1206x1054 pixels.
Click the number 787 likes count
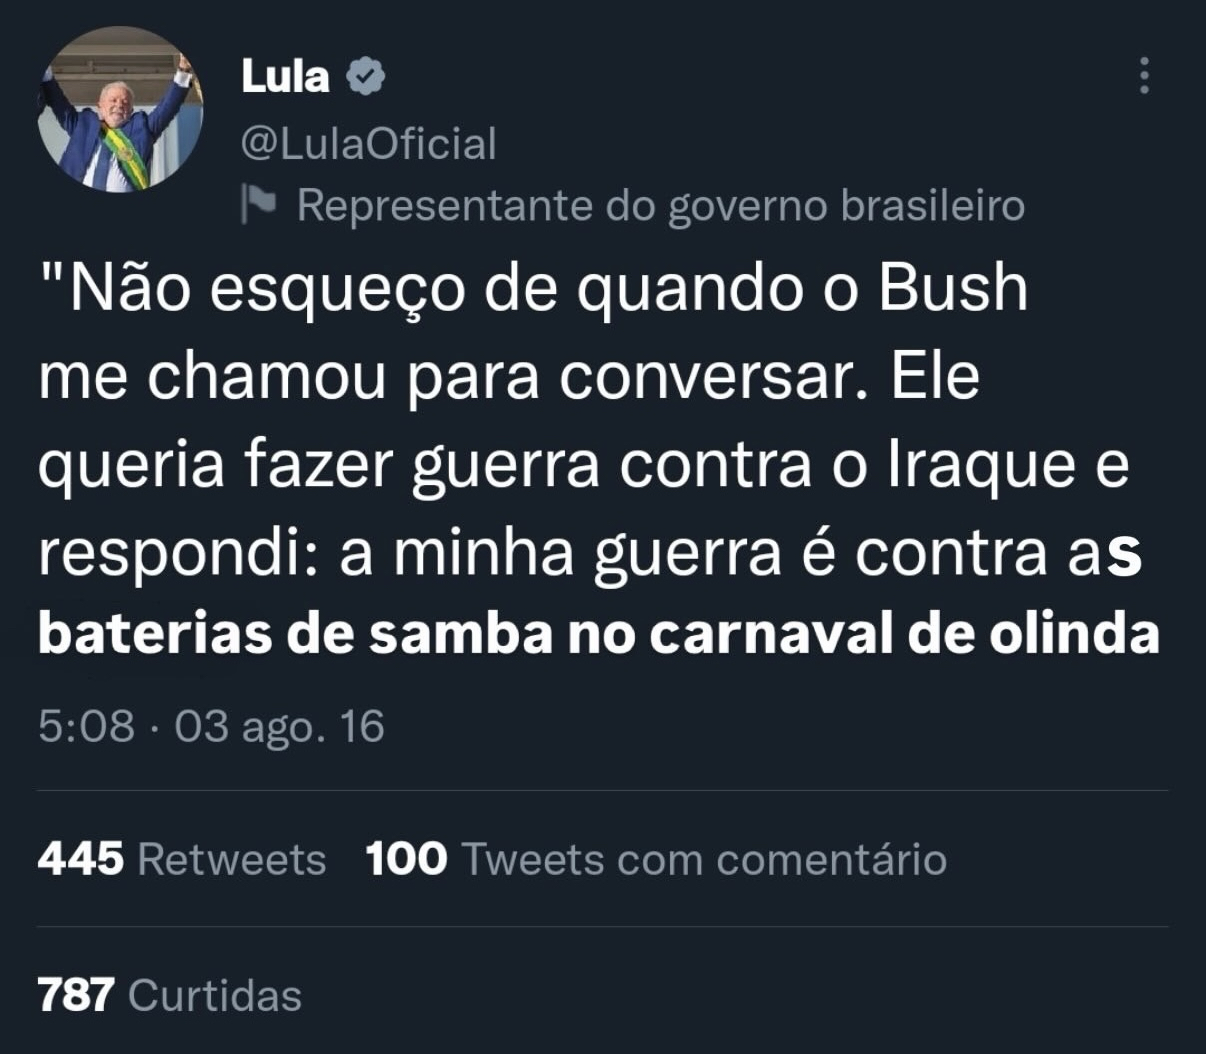76,995
